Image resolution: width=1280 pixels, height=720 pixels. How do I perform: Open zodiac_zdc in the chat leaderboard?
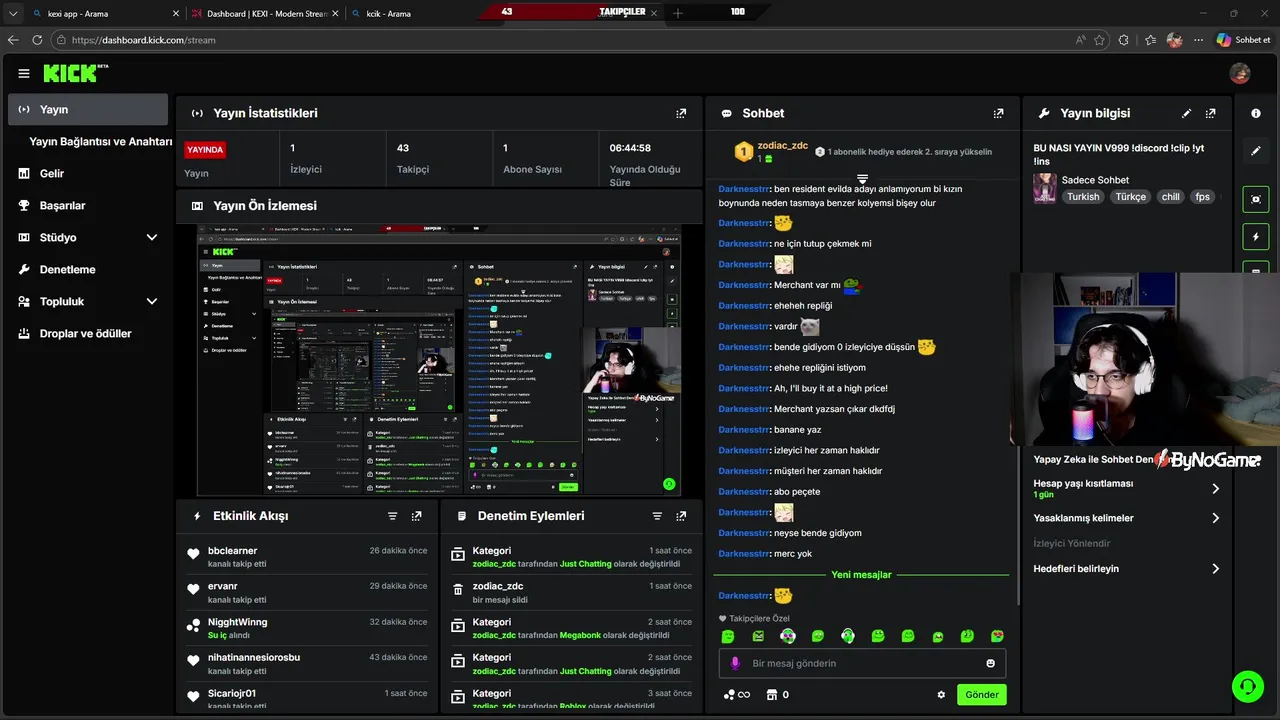tap(782, 146)
